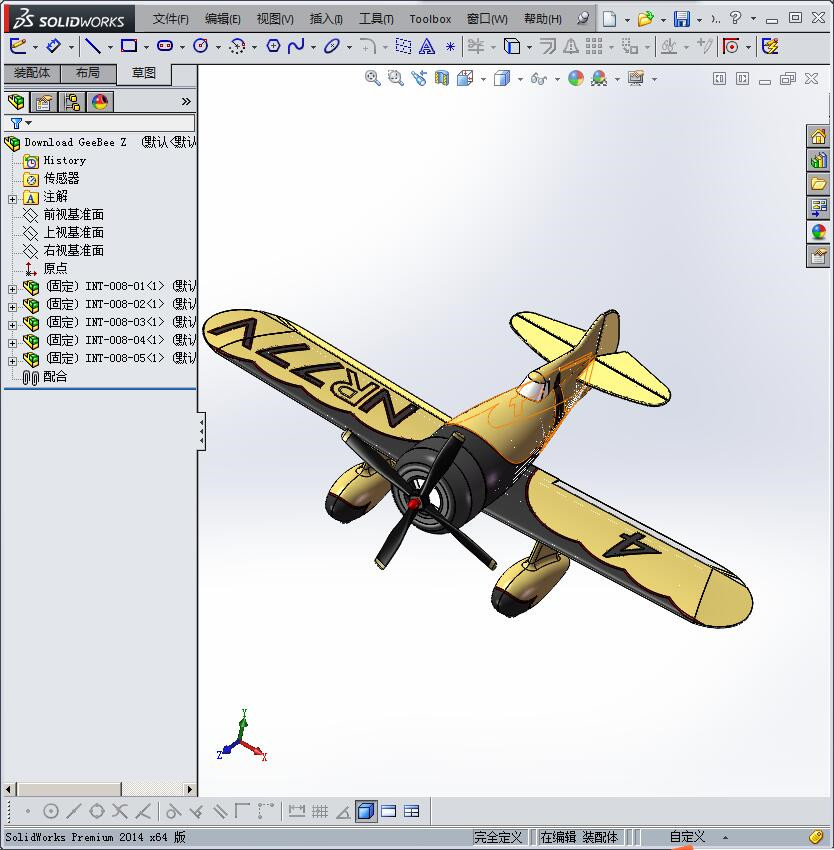Click the Save toolbar button
The height and width of the screenshot is (850, 834).
682,19
